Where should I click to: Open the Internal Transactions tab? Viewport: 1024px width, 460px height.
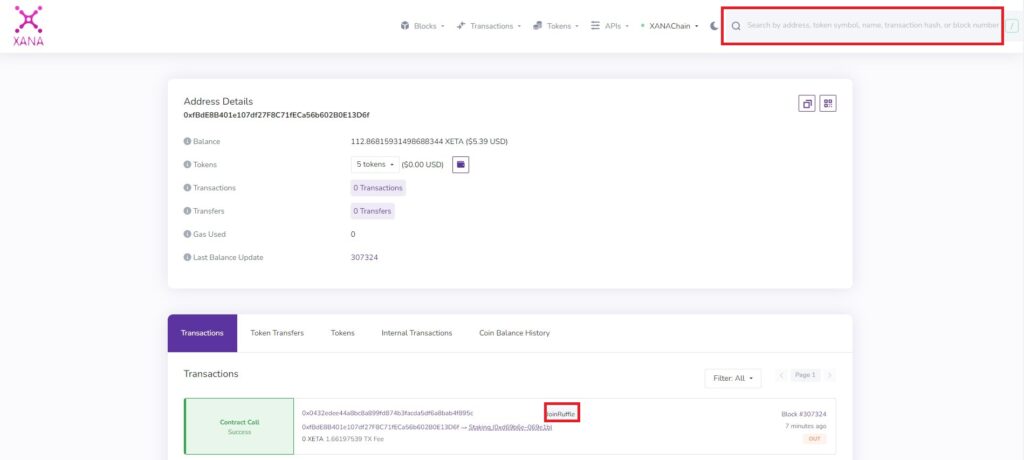tap(417, 333)
